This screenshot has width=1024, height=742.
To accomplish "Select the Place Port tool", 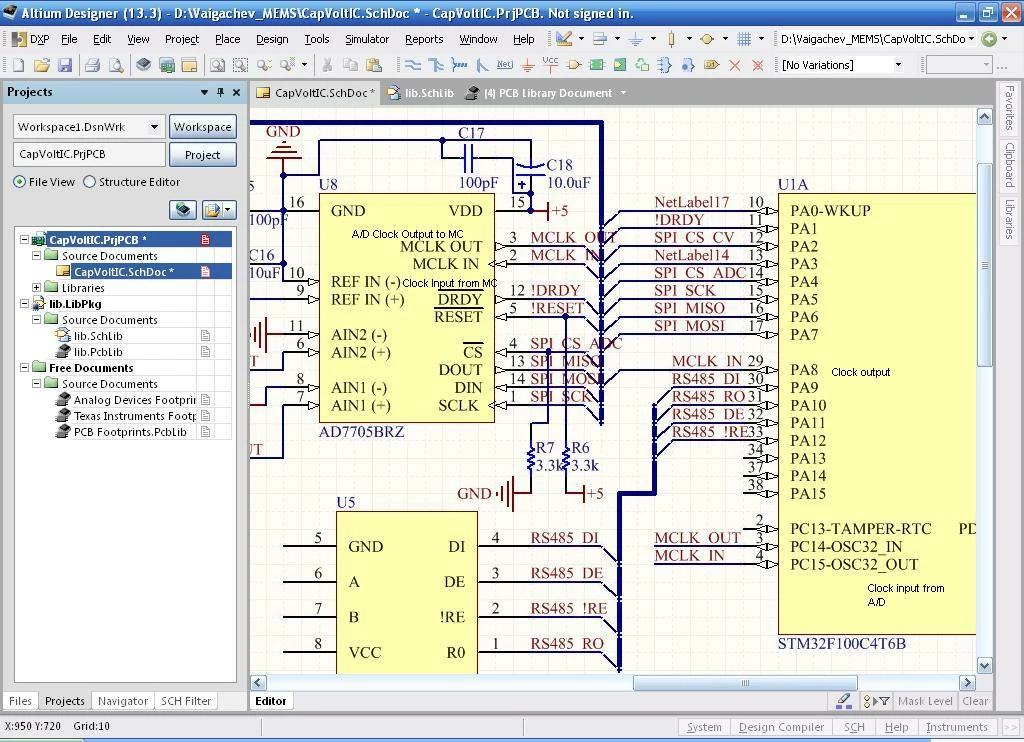I will pyautogui.click(x=712, y=65).
